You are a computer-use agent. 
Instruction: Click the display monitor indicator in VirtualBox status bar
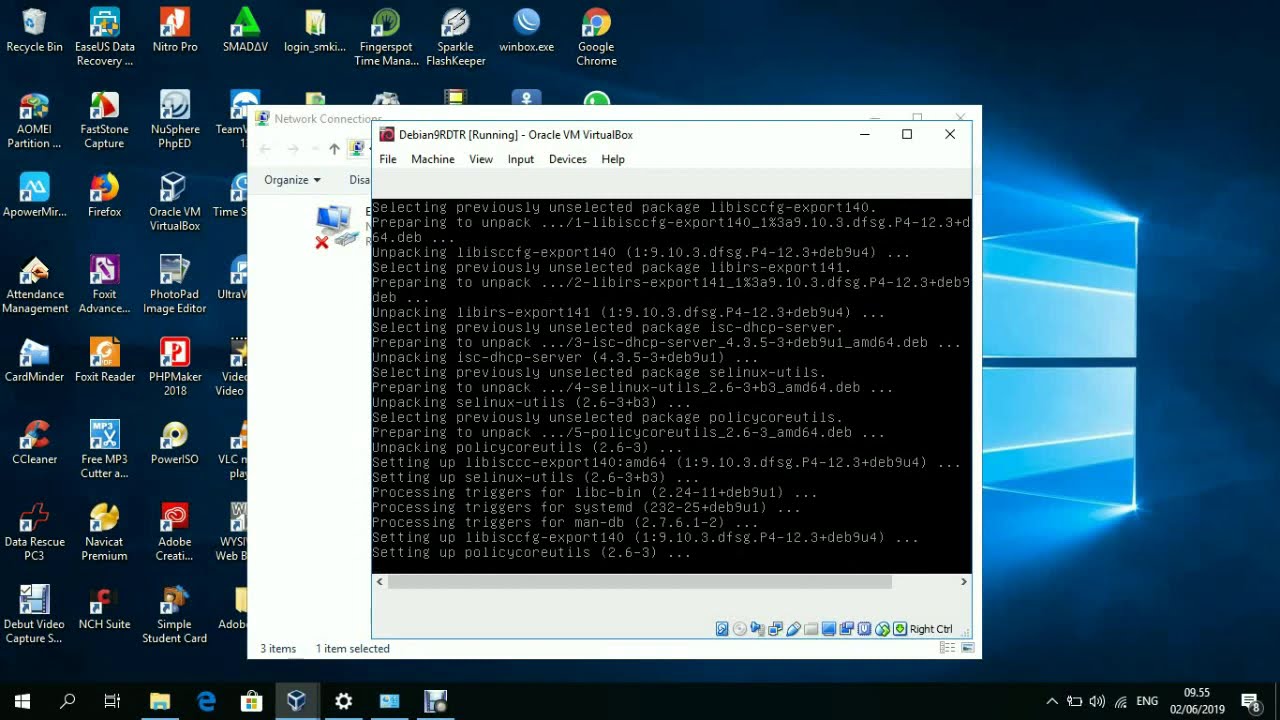coord(829,629)
